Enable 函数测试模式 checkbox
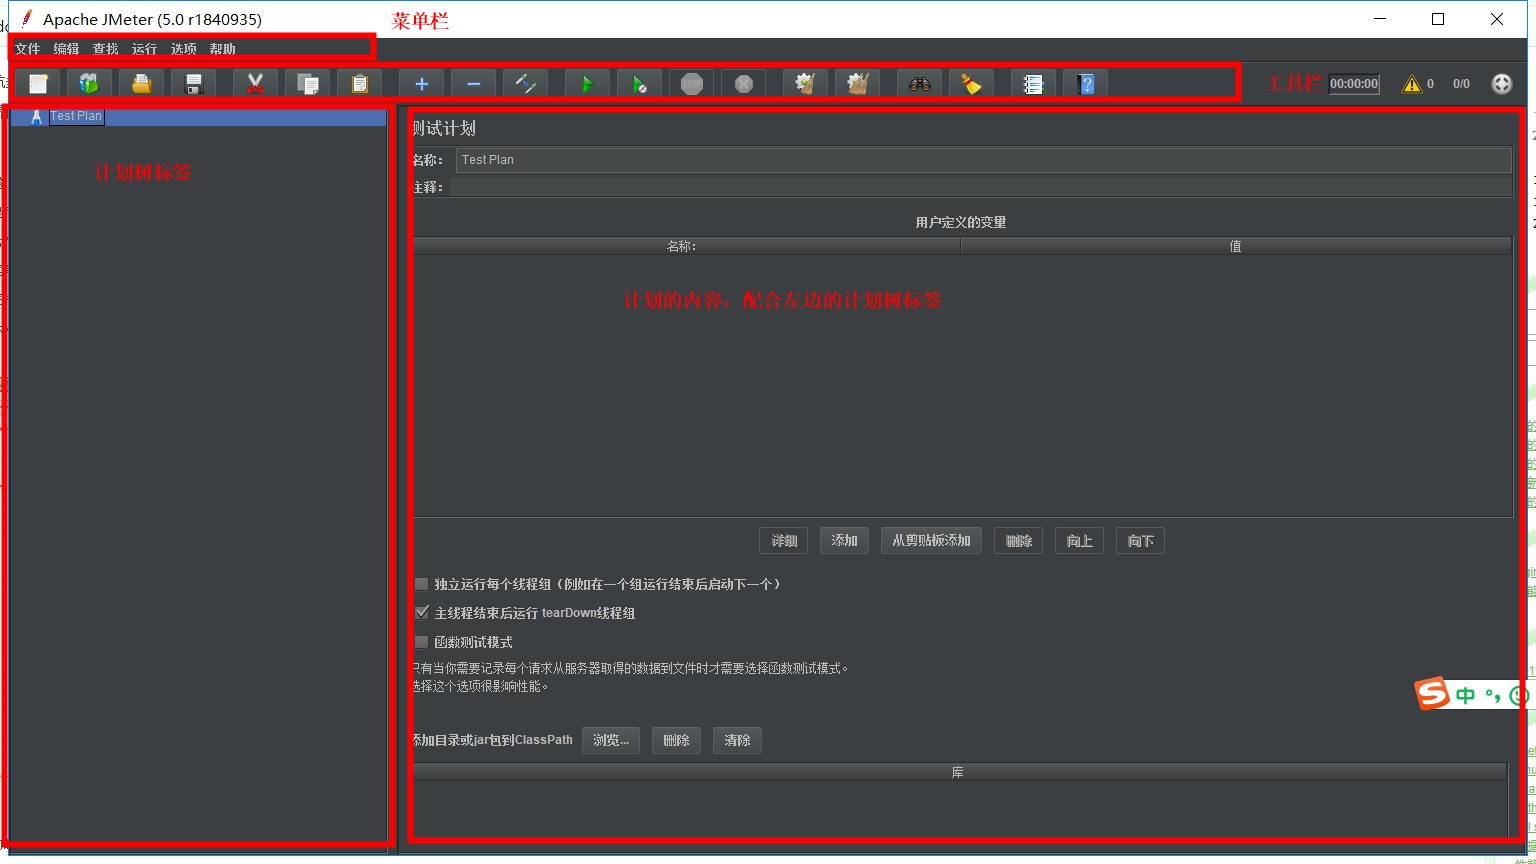The height and width of the screenshot is (864, 1536). (x=422, y=642)
